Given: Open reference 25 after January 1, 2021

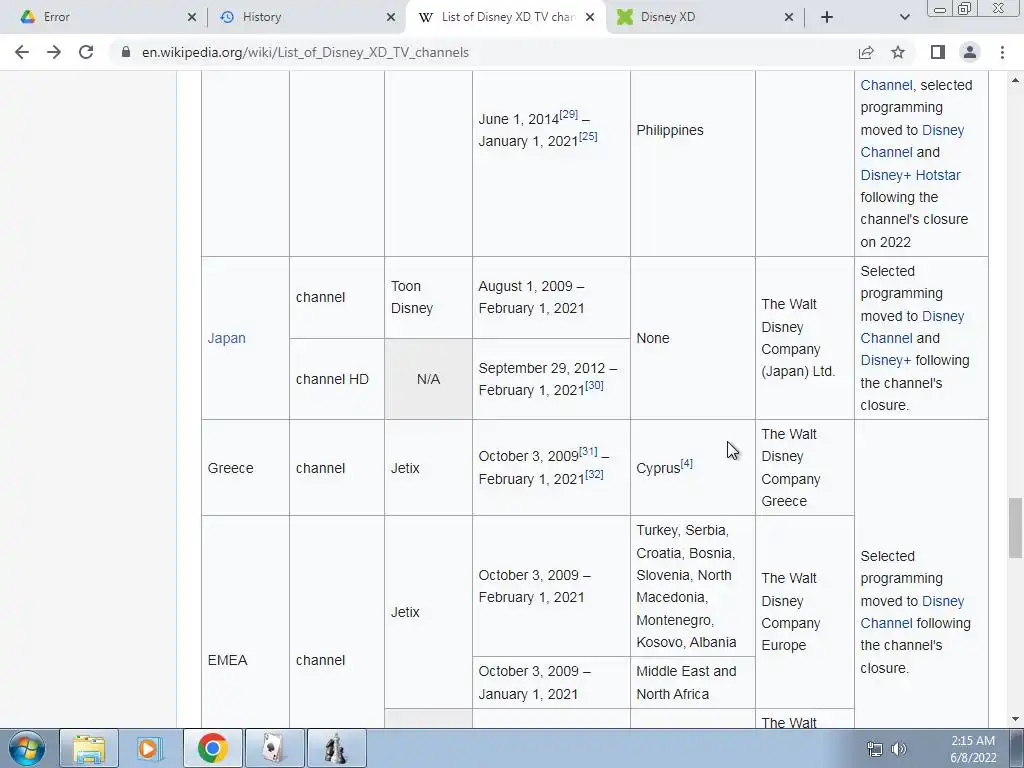Looking at the screenshot, I should click(588, 136).
